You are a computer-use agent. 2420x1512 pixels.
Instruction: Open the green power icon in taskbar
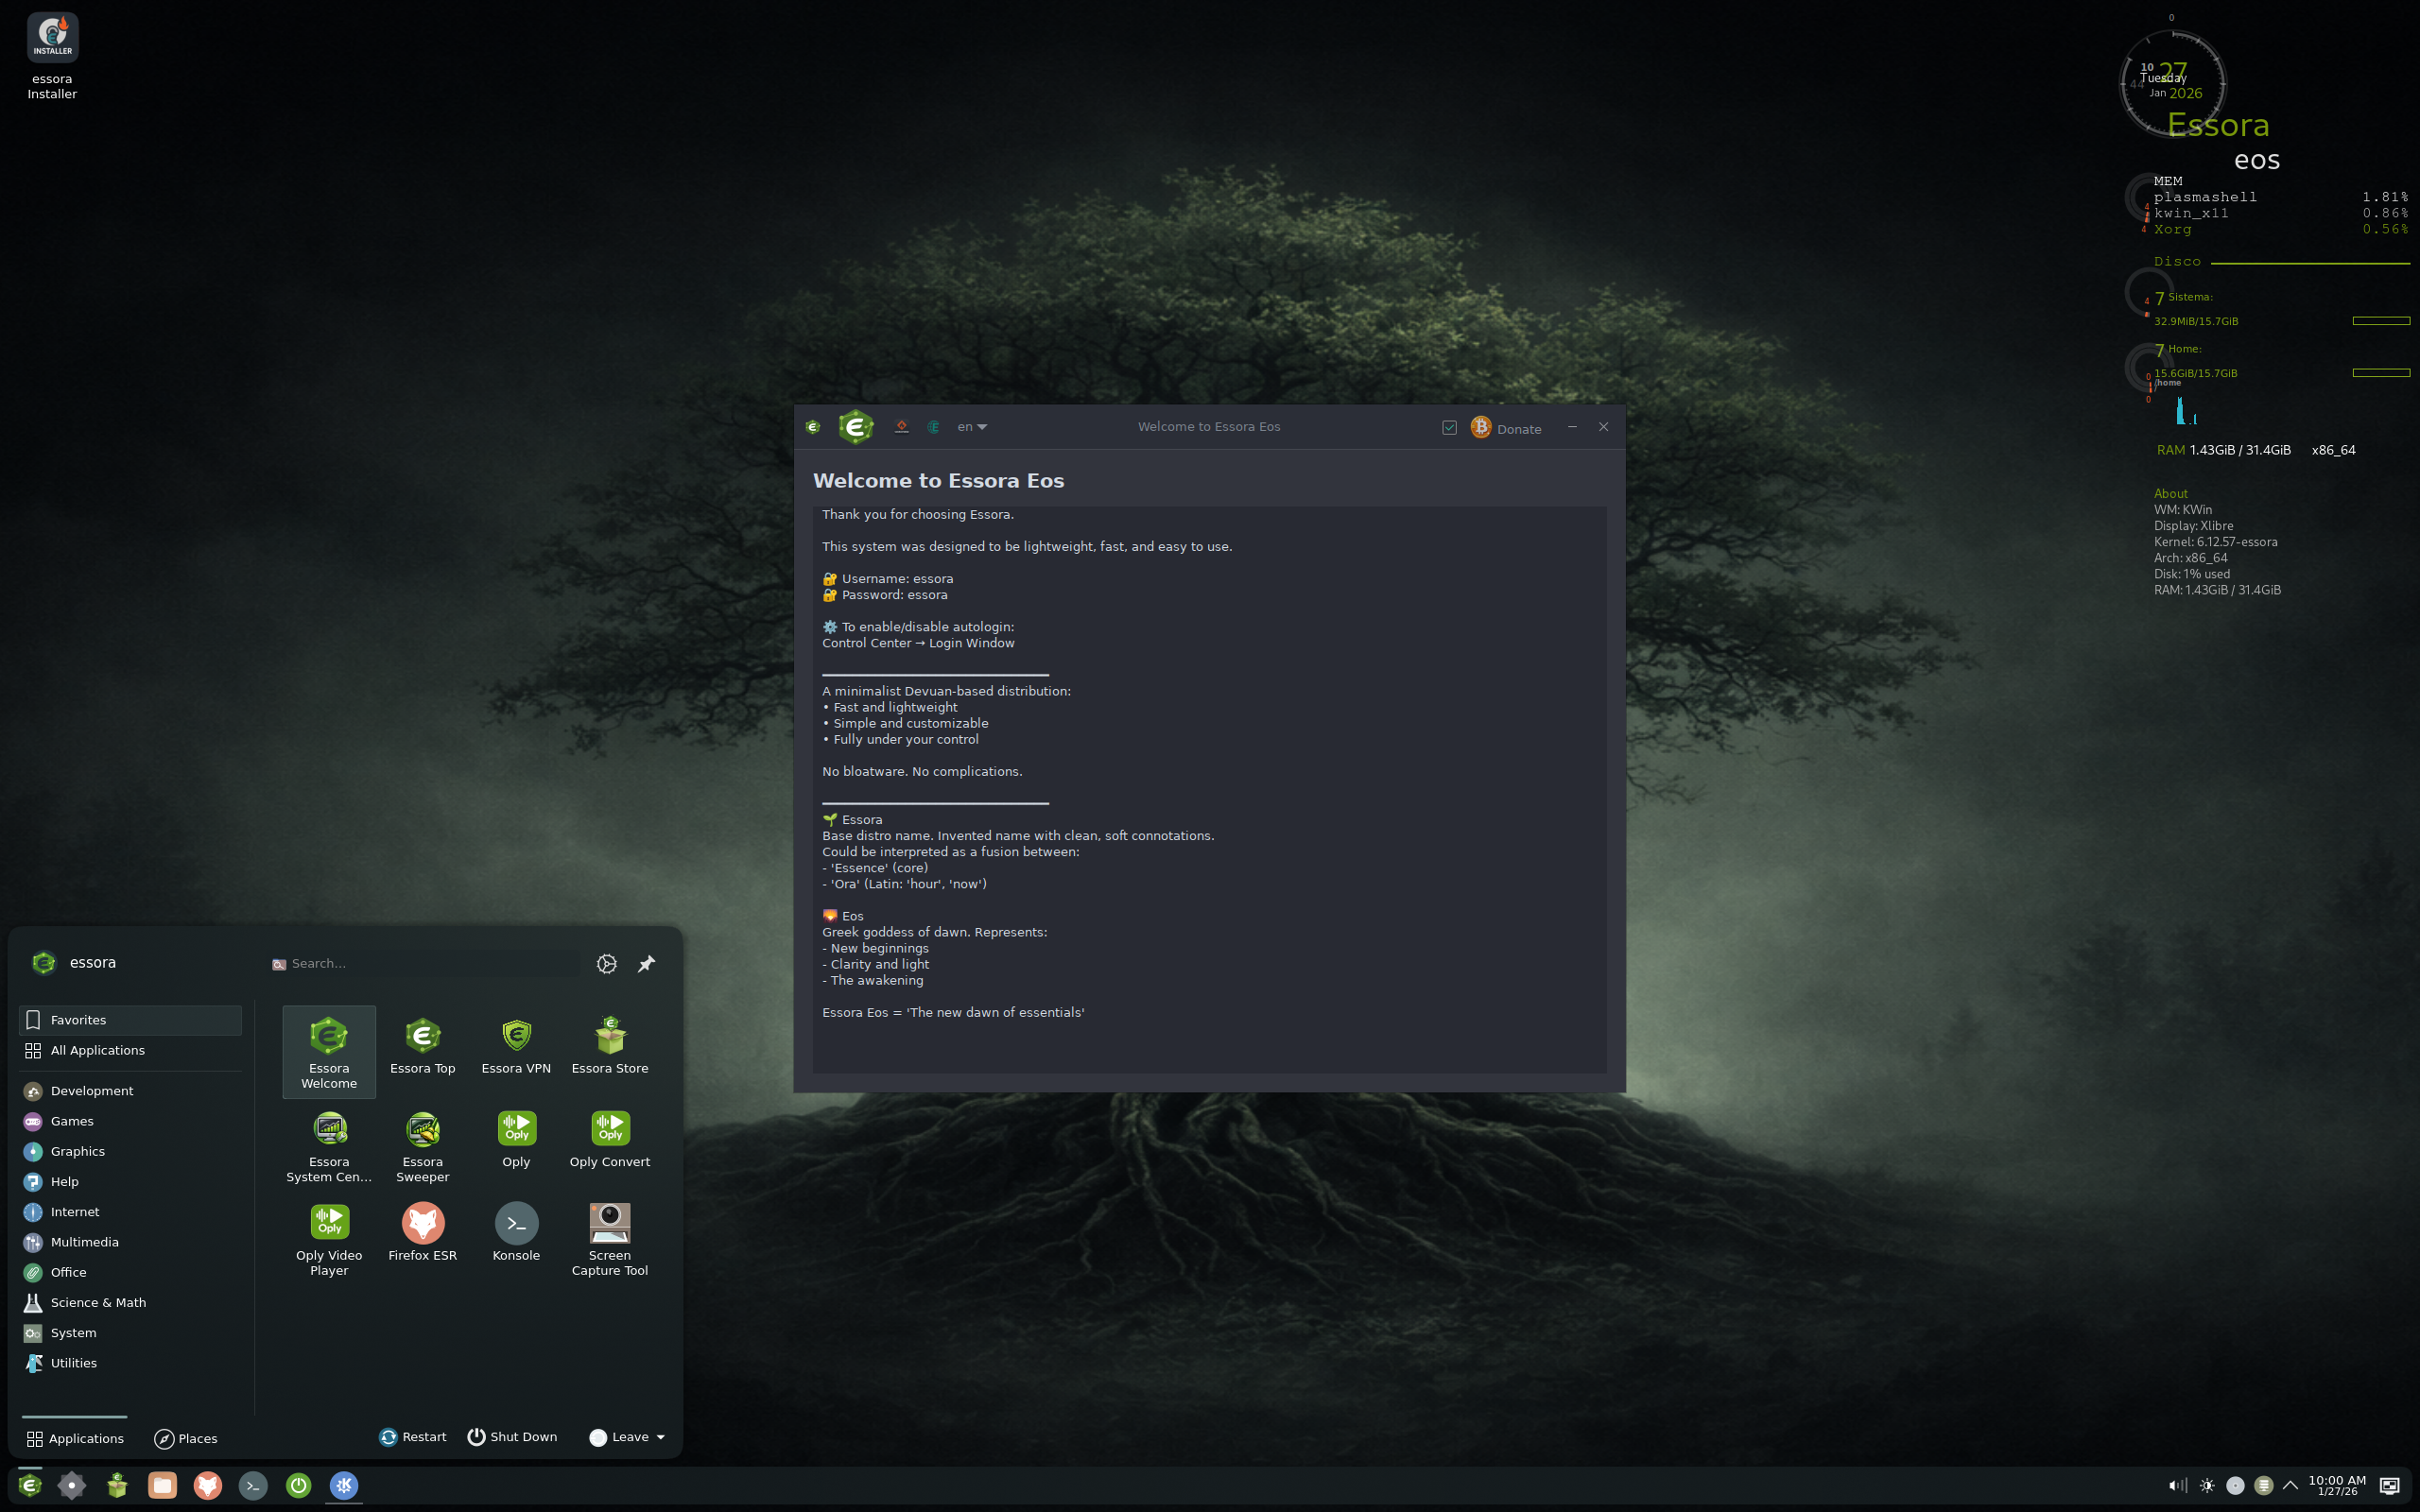coord(298,1485)
